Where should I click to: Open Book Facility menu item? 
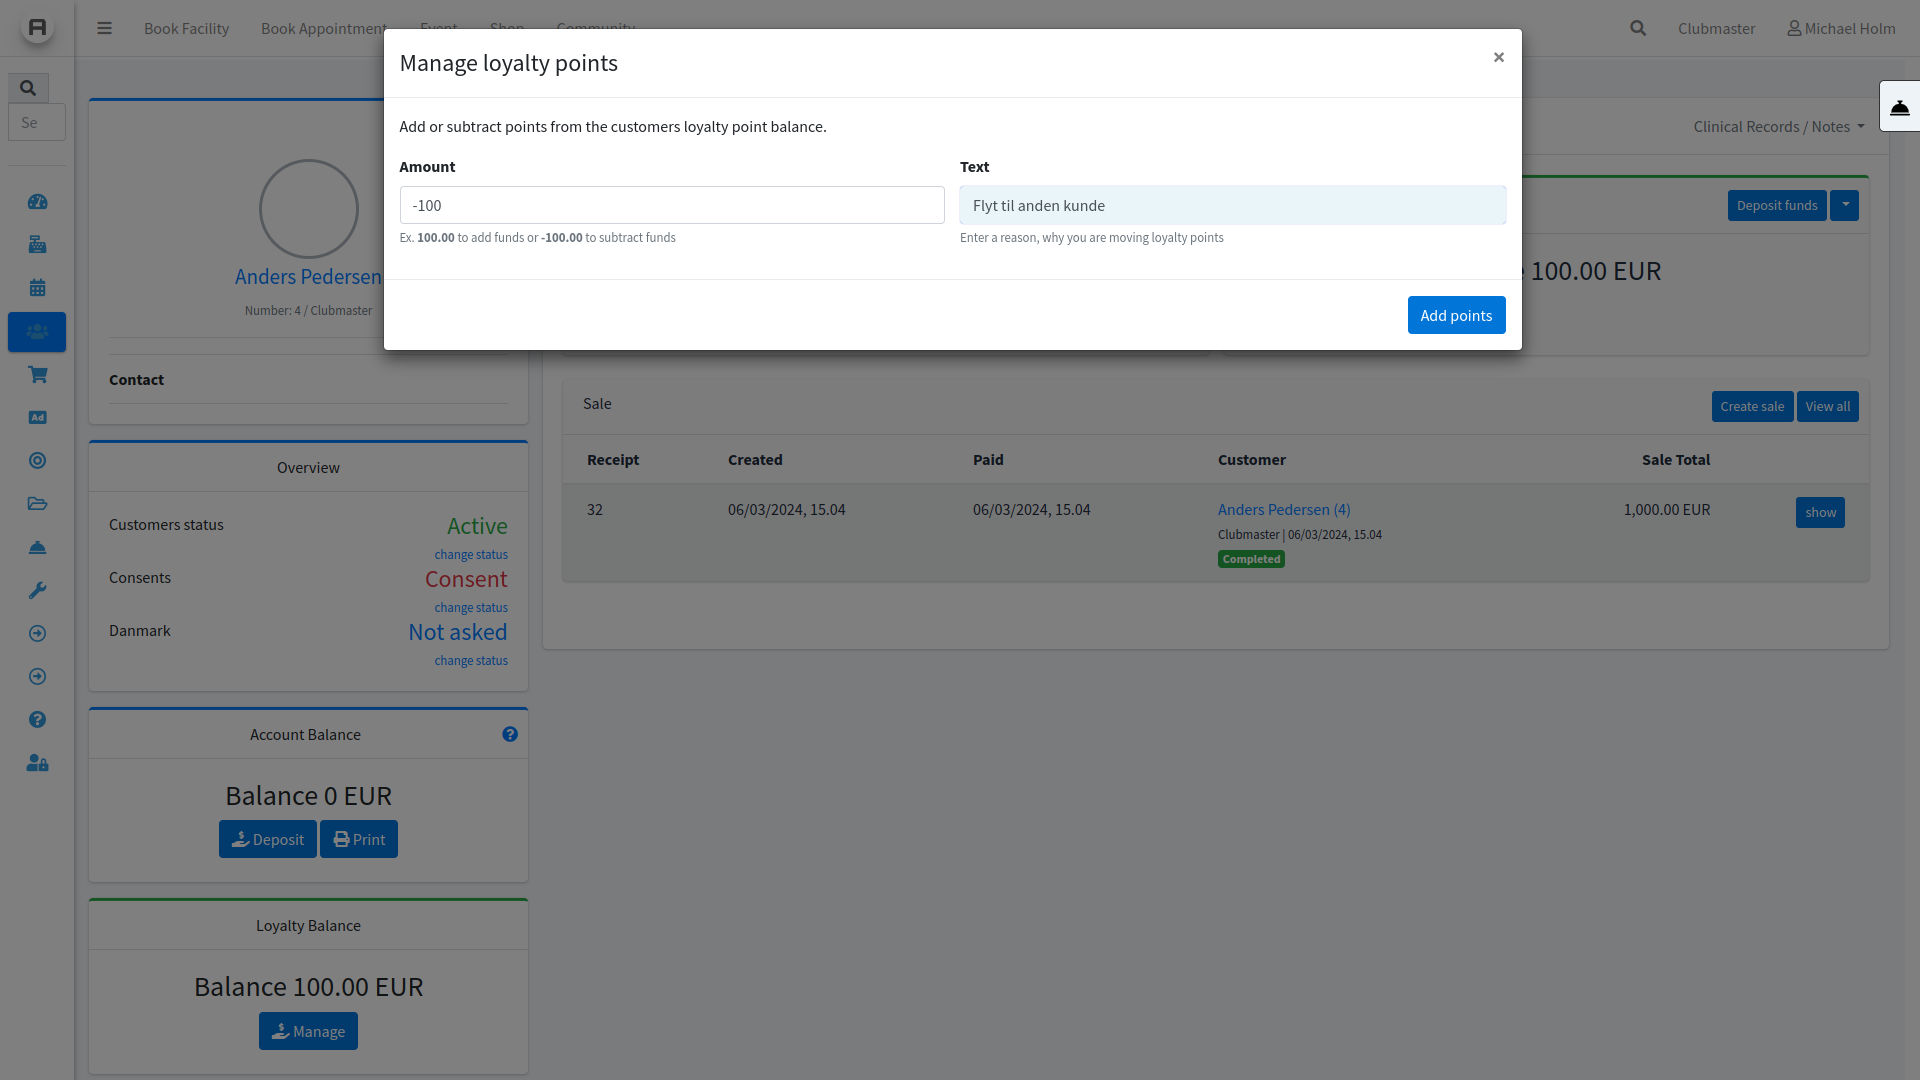(186, 28)
